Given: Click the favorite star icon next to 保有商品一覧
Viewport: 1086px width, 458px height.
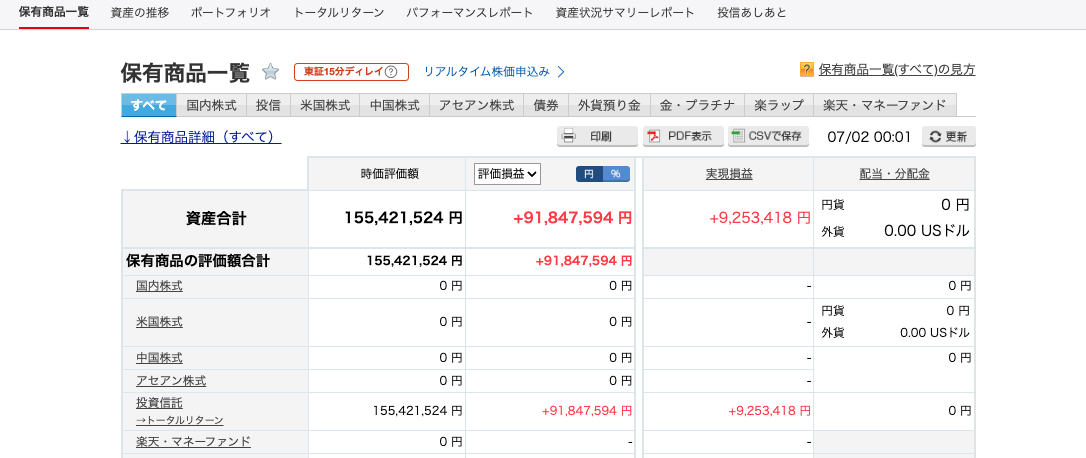Looking at the screenshot, I should [x=270, y=71].
